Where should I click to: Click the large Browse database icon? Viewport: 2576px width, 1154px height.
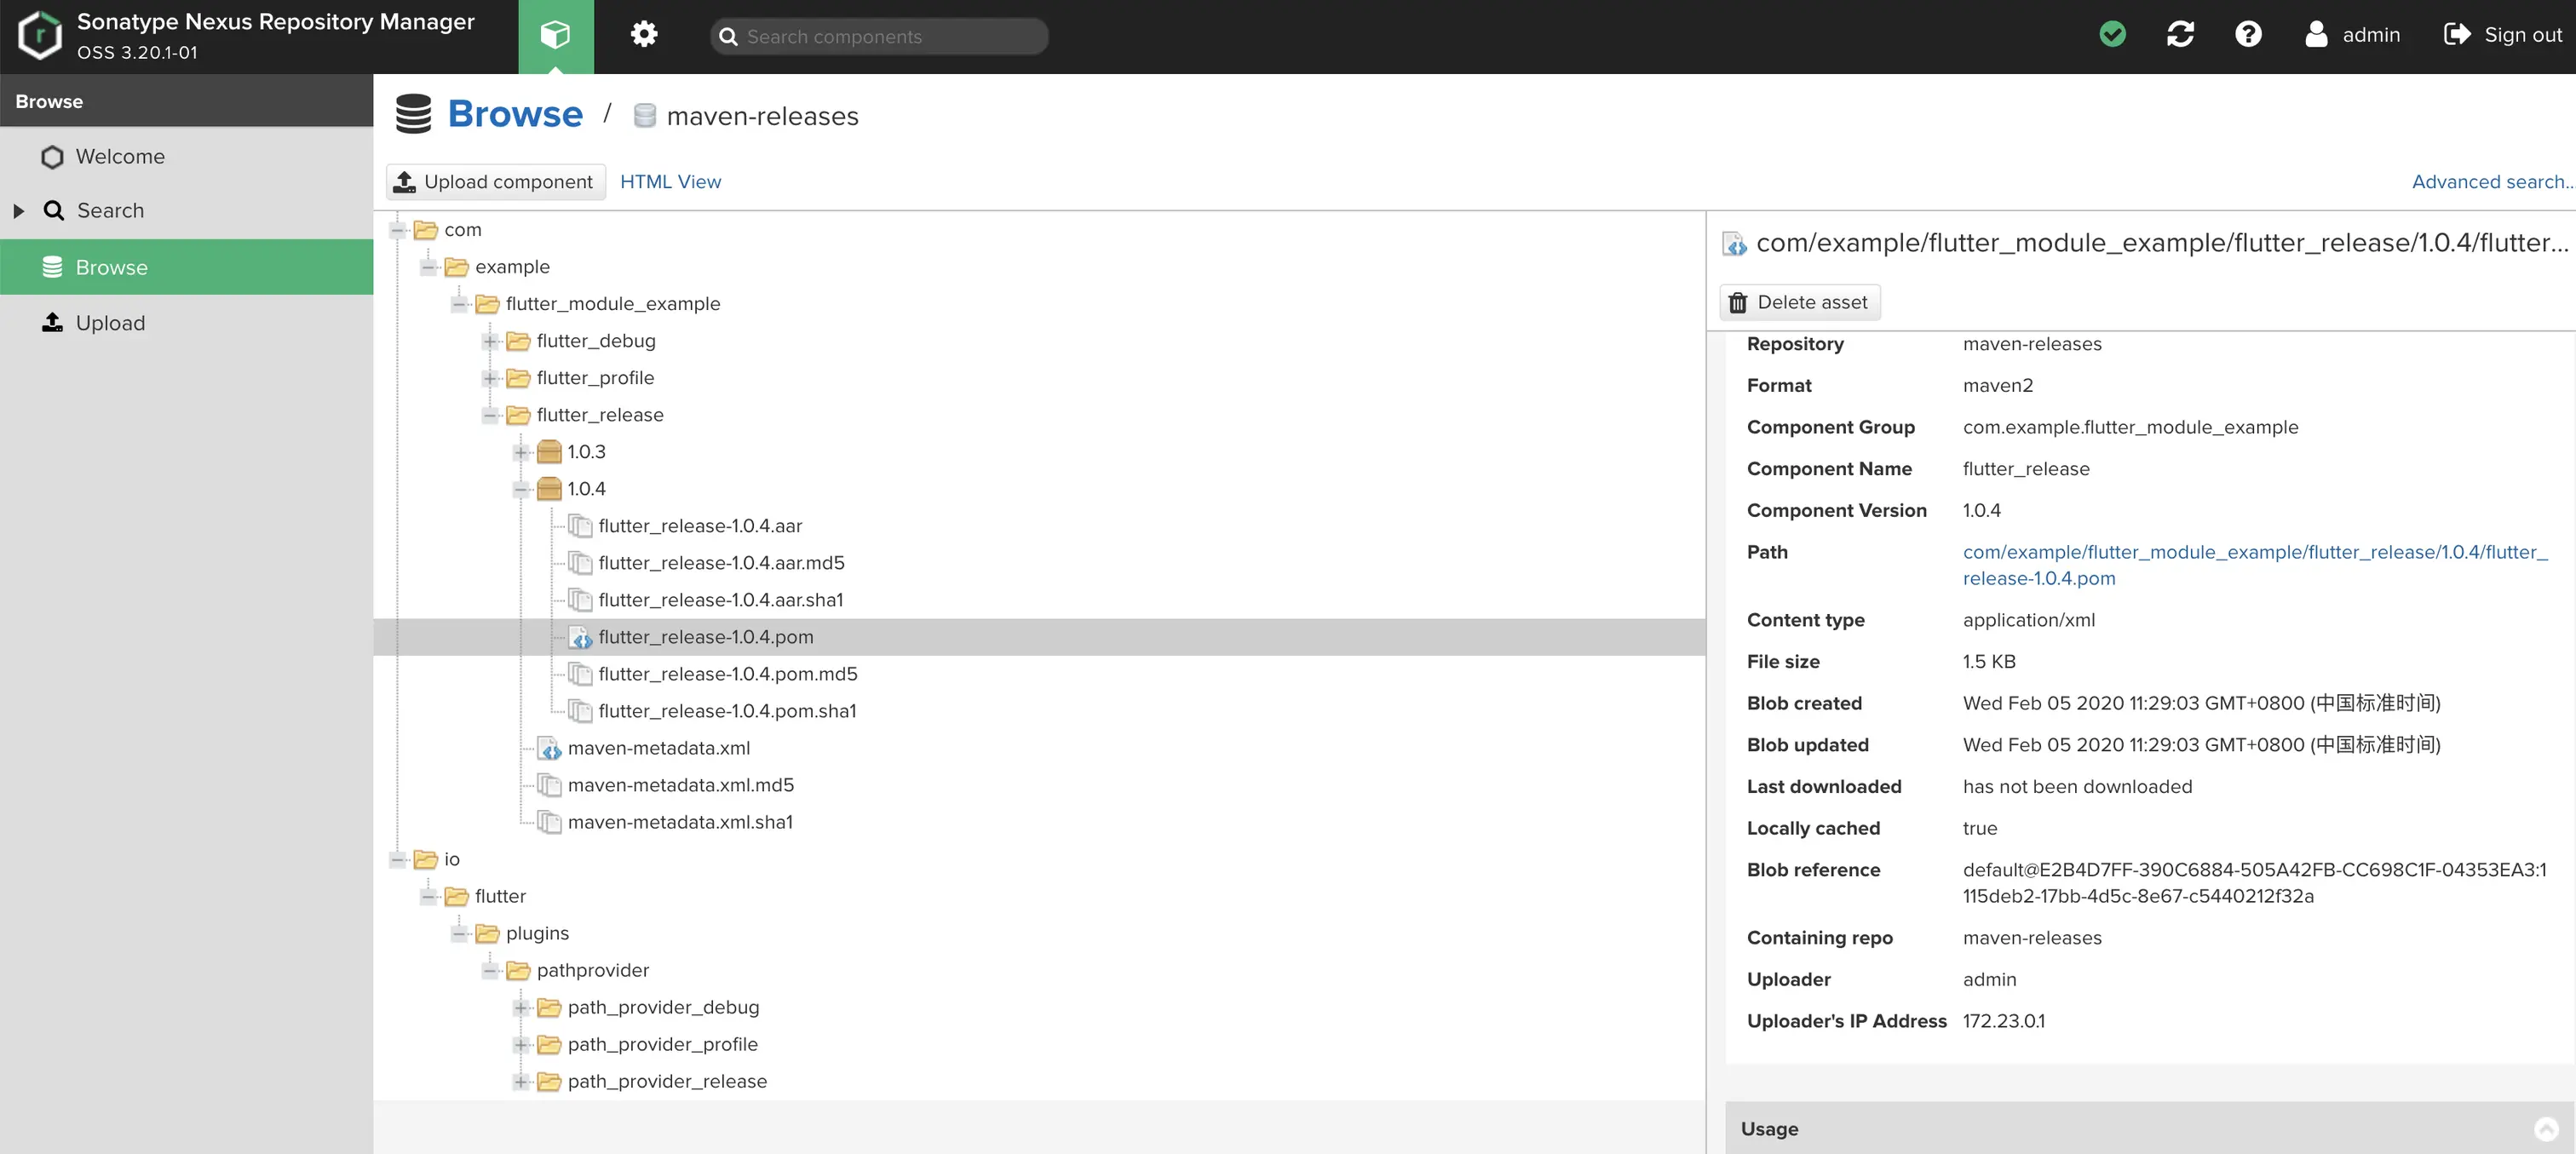[413, 114]
